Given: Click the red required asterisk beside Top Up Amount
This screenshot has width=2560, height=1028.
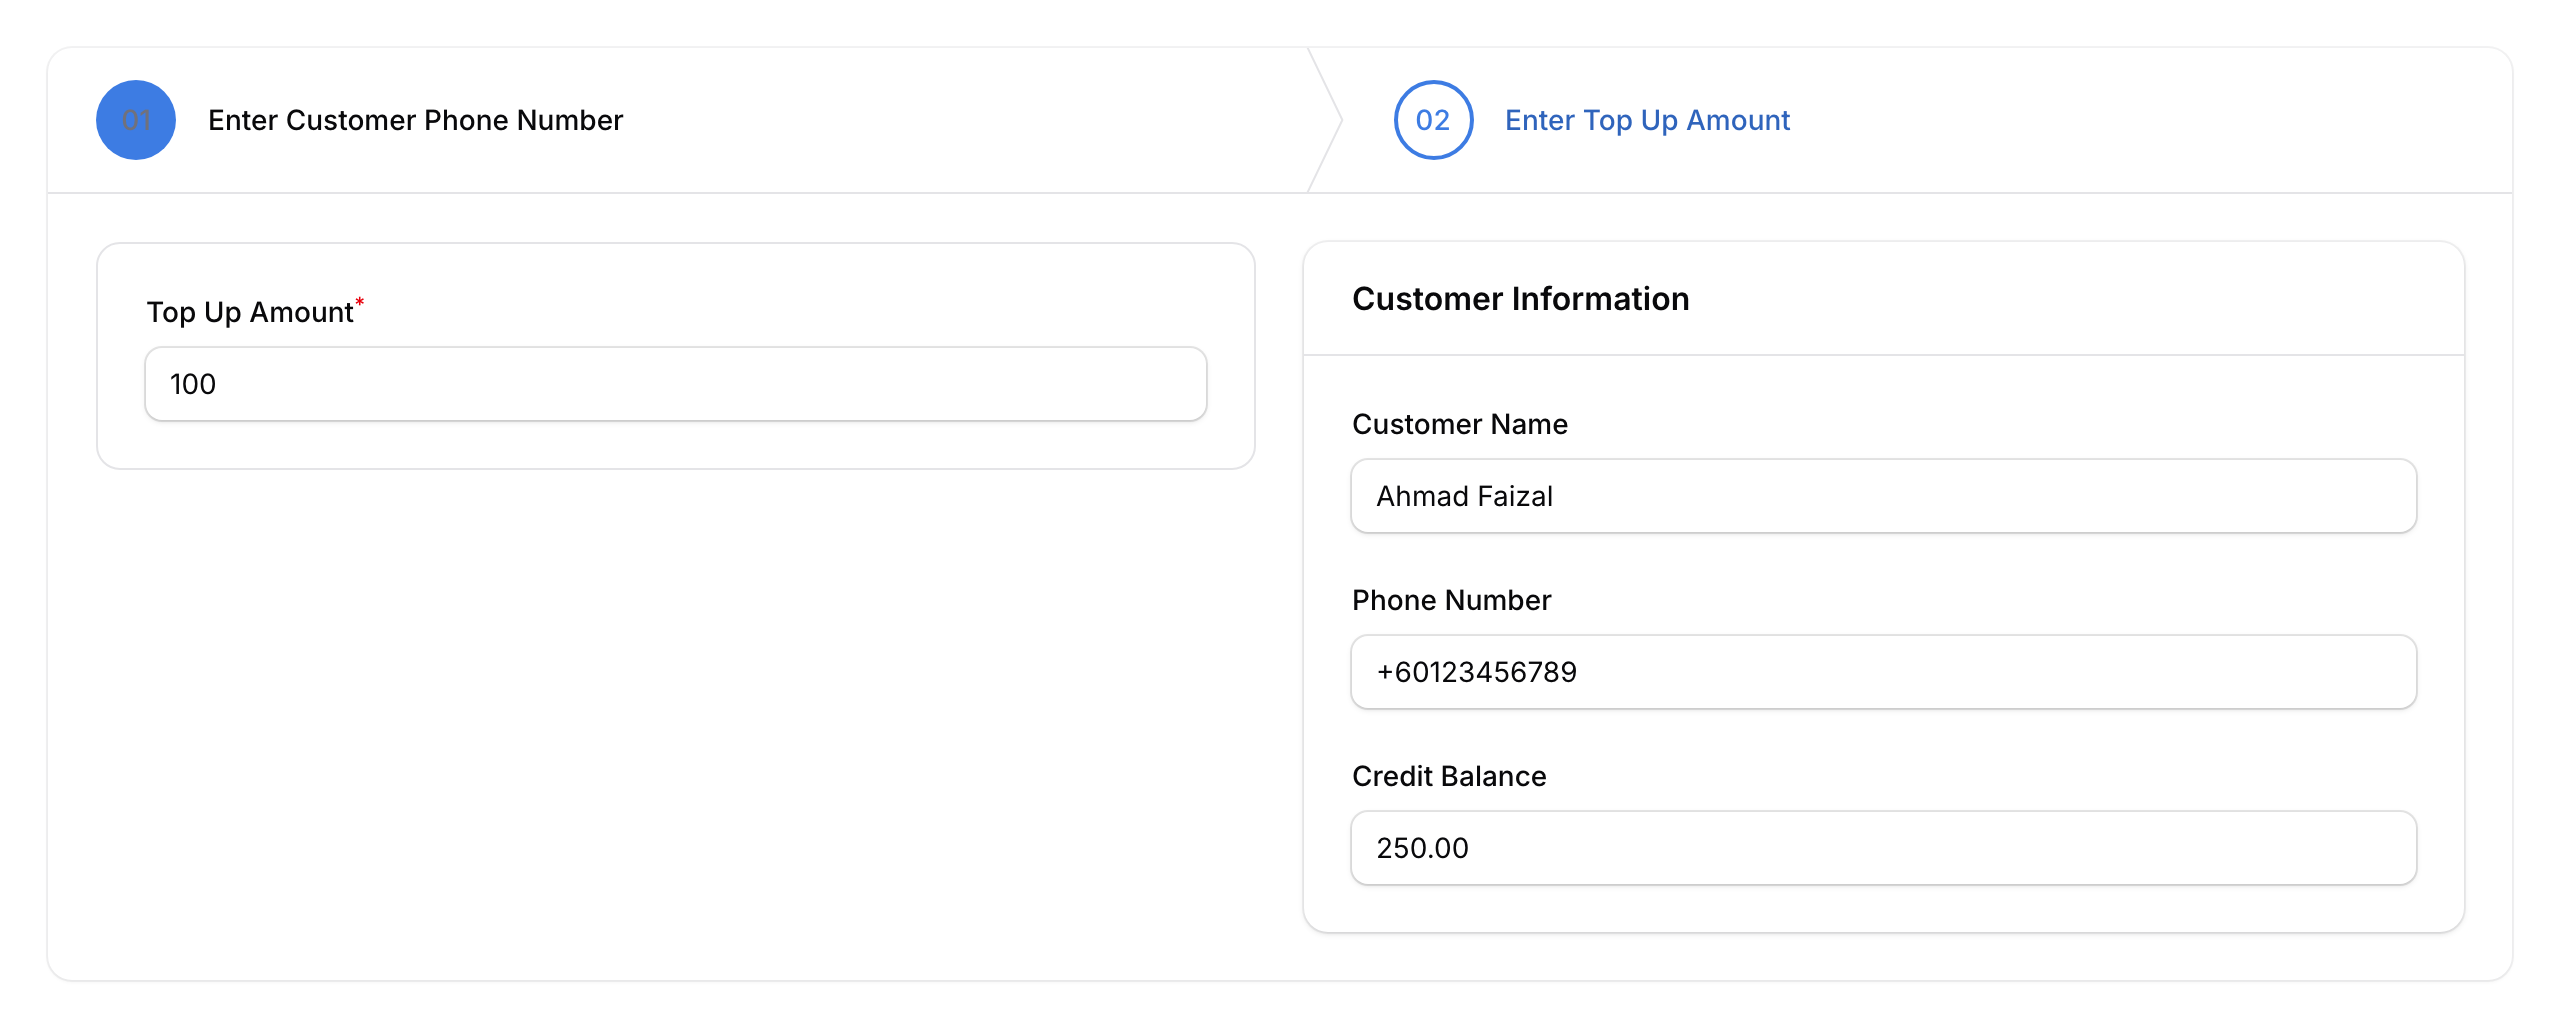Looking at the screenshot, I should [x=360, y=300].
